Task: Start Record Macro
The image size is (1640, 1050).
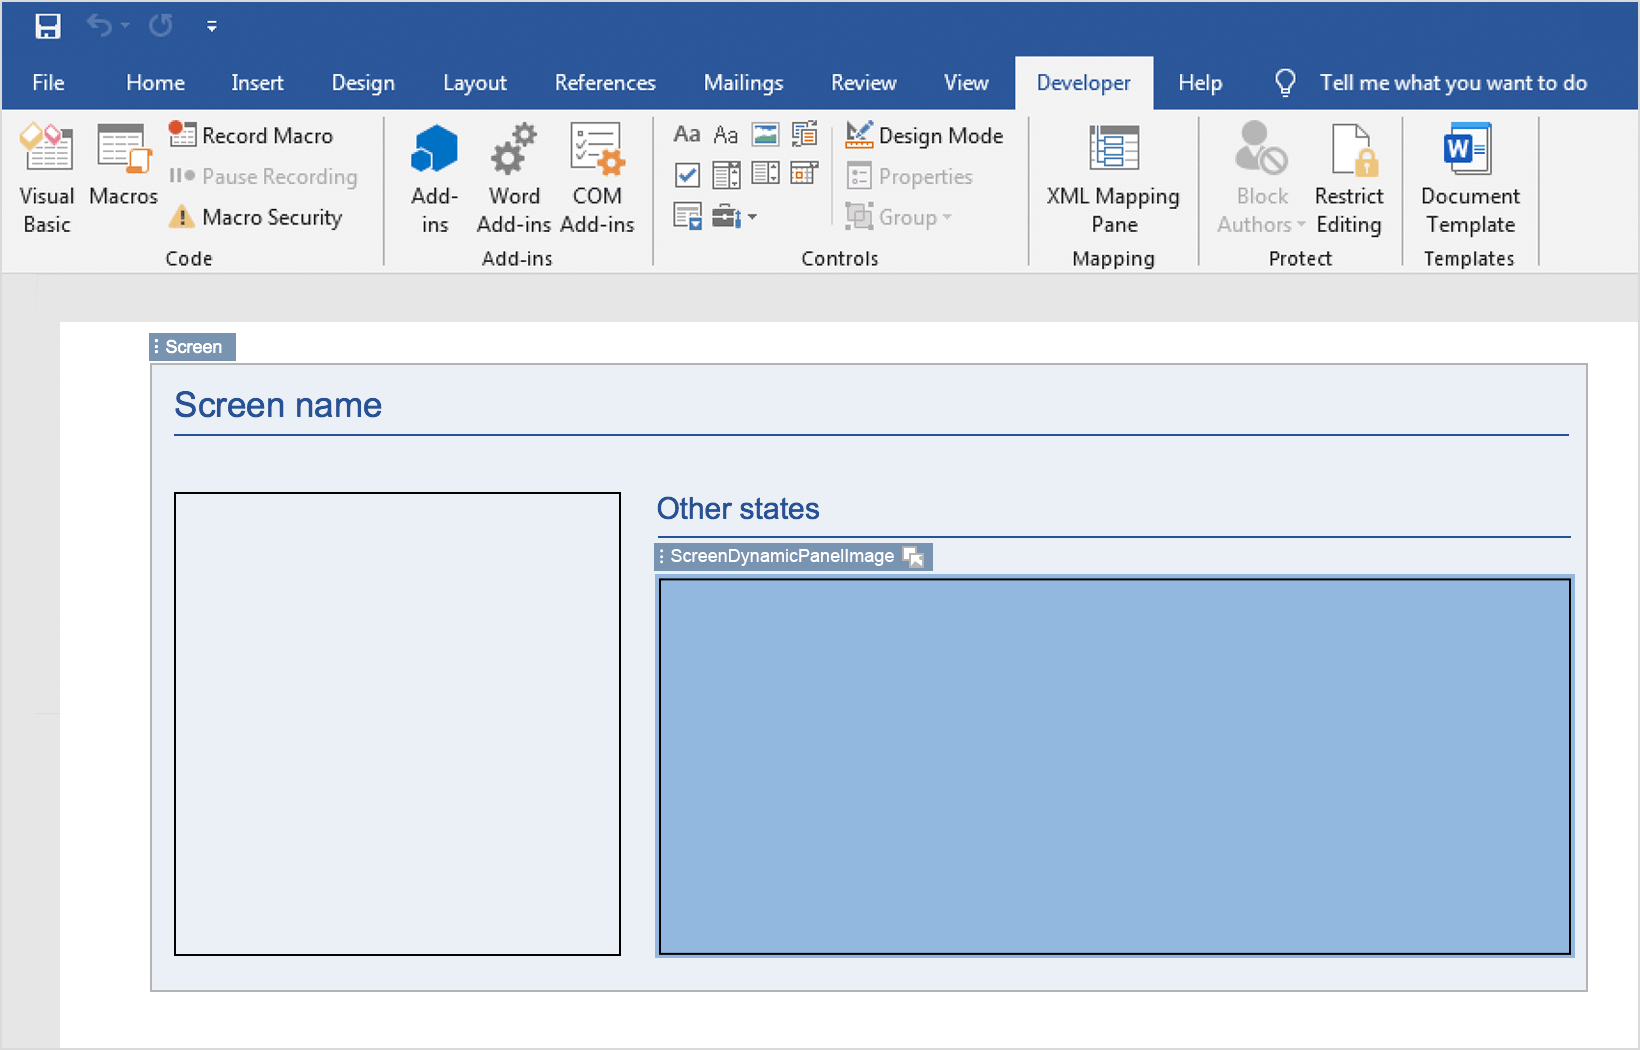Action: 251,135
